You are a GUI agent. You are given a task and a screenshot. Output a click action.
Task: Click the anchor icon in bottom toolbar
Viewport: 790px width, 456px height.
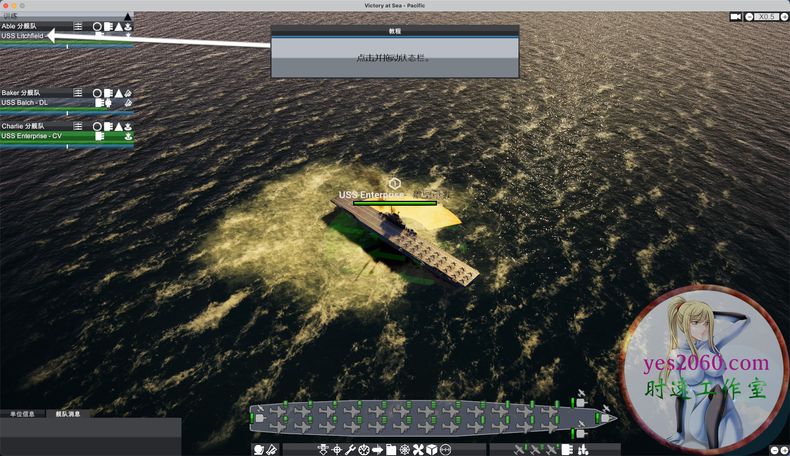(x=322, y=449)
